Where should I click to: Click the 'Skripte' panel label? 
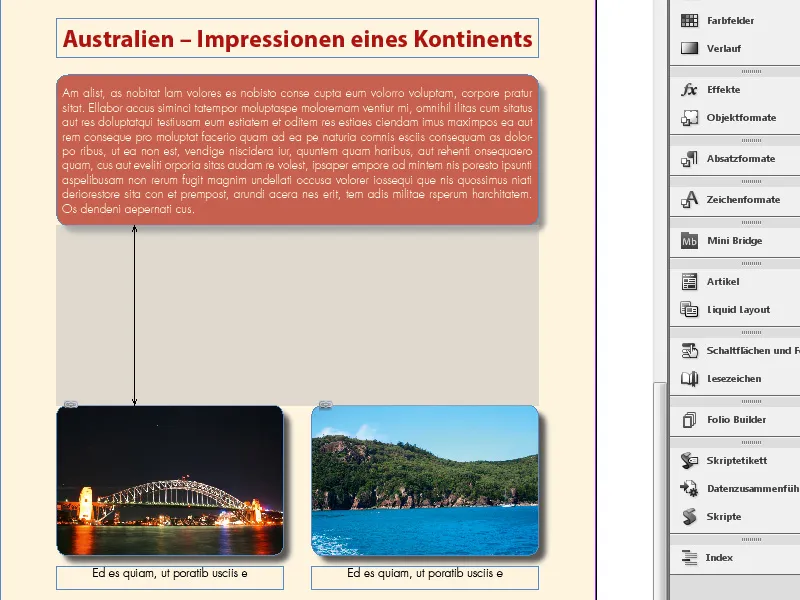(x=723, y=516)
